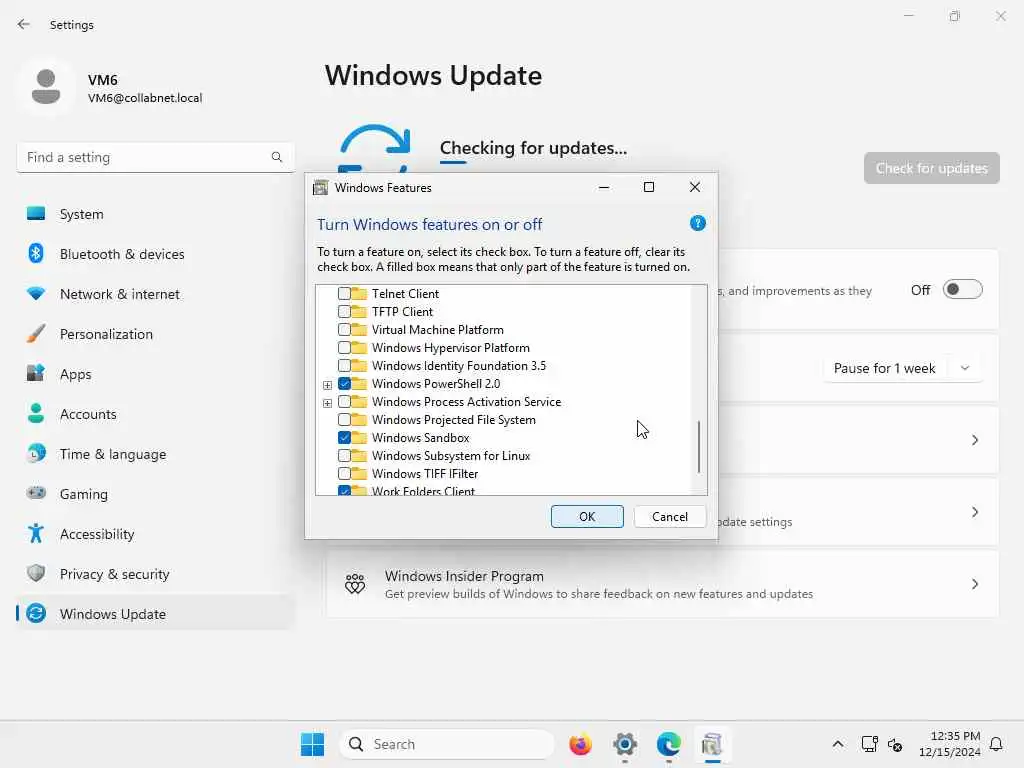The width and height of the screenshot is (1024, 768).
Task: Click the Check for updates button
Action: coord(931,168)
